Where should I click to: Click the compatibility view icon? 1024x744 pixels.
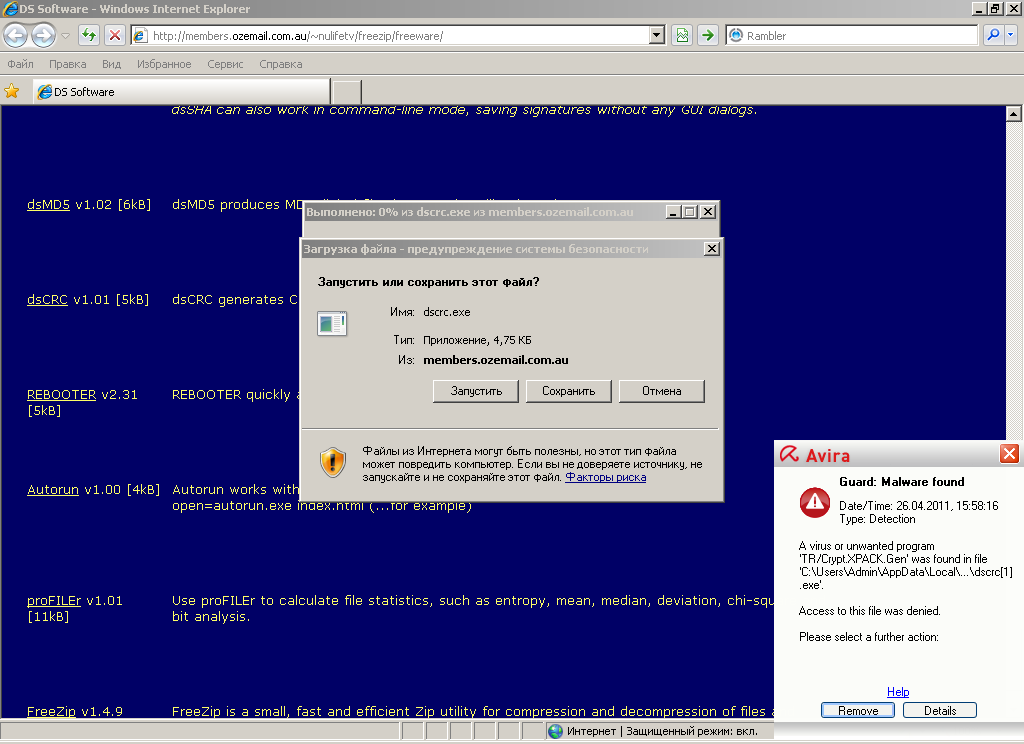(x=682, y=35)
